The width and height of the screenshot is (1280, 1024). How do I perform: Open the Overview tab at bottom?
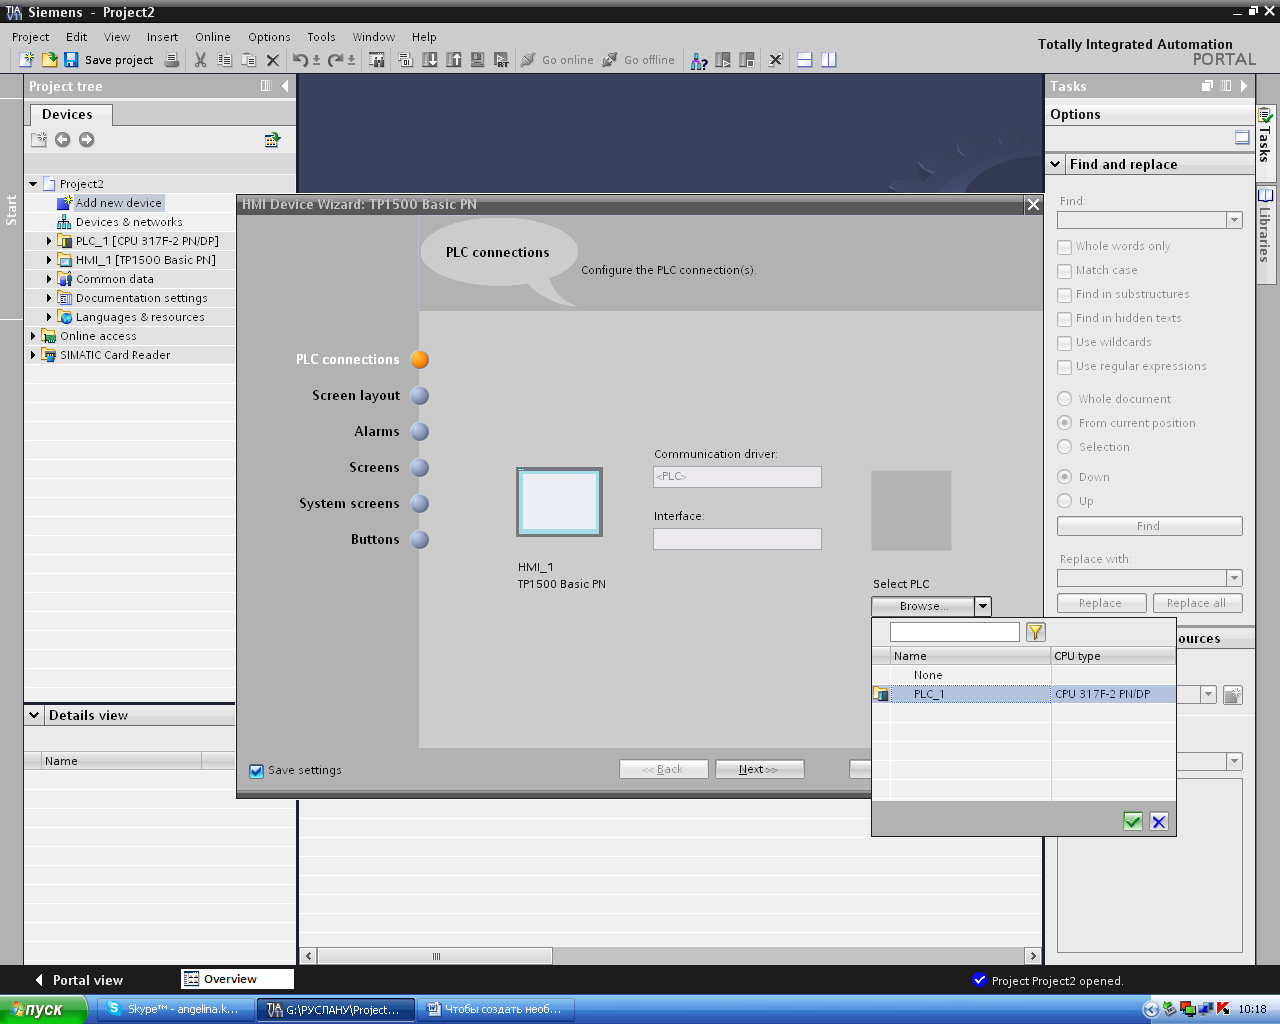[x=237, y=979]
